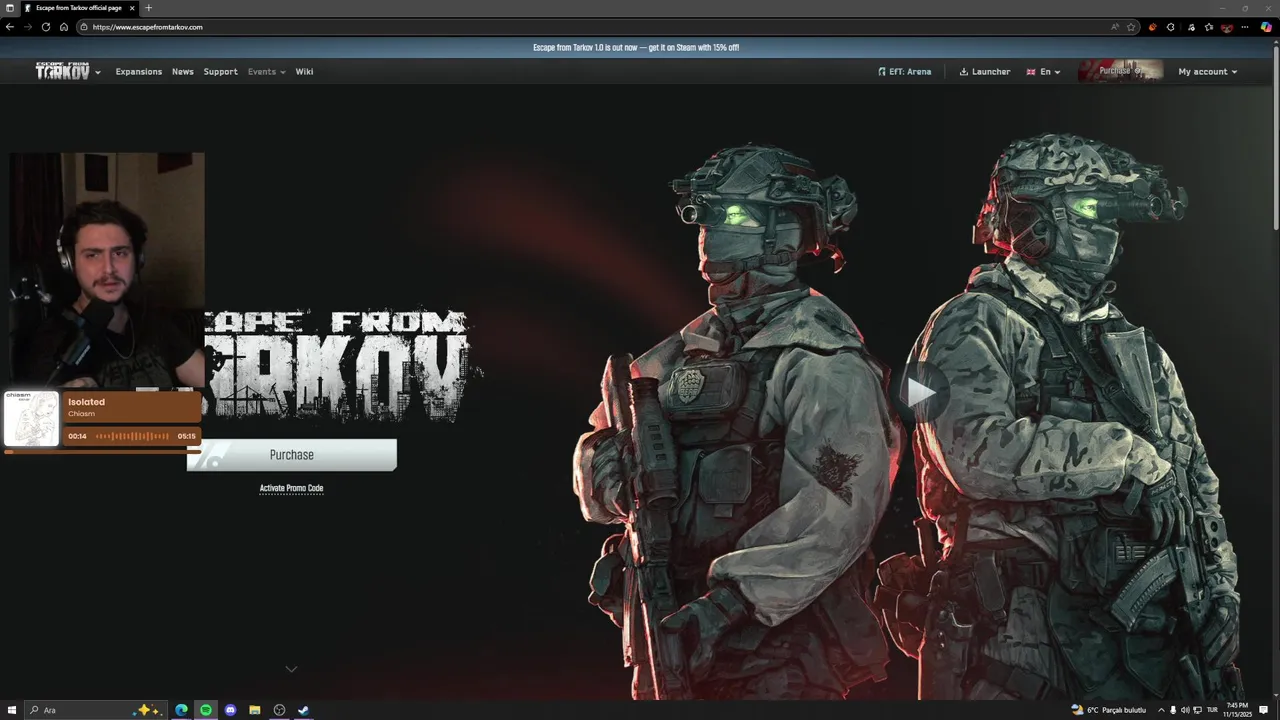The width and height of the screenshot is (1280, 720).
Task: Open the orange extension icon
Action: pos(1152,27)
